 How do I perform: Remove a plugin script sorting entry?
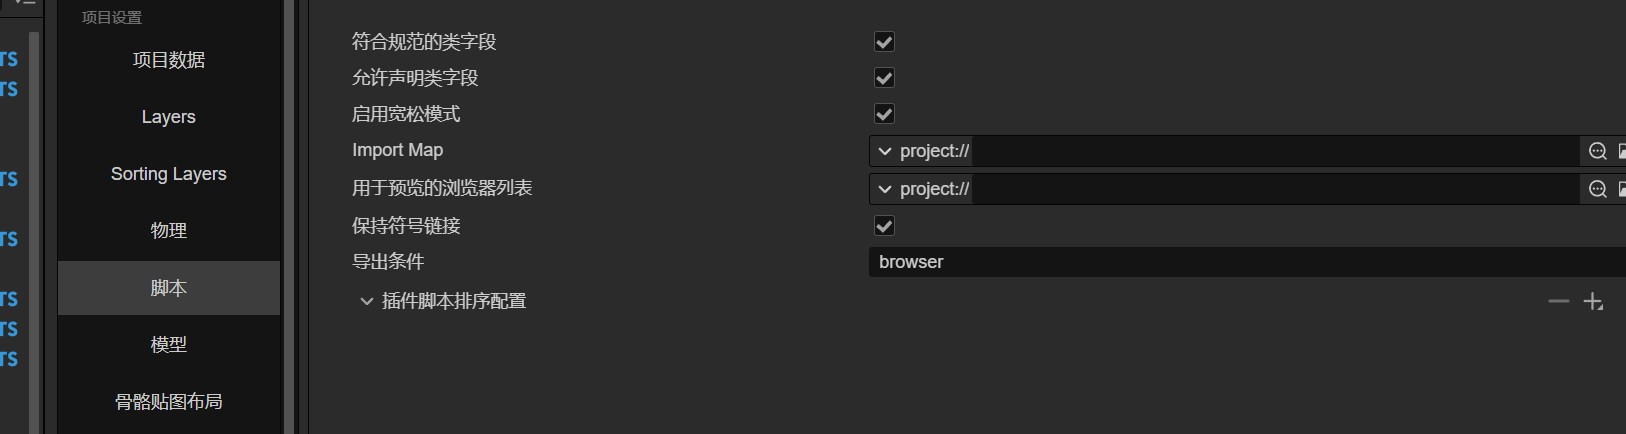coord(1558,301)
